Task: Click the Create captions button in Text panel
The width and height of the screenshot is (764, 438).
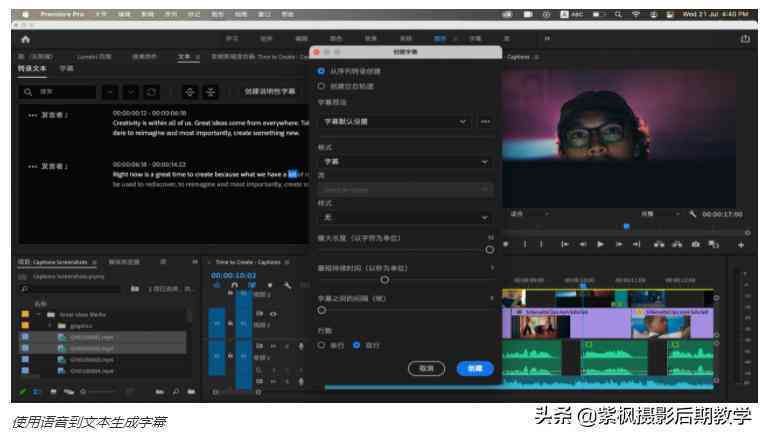Action: click(270, 92)
